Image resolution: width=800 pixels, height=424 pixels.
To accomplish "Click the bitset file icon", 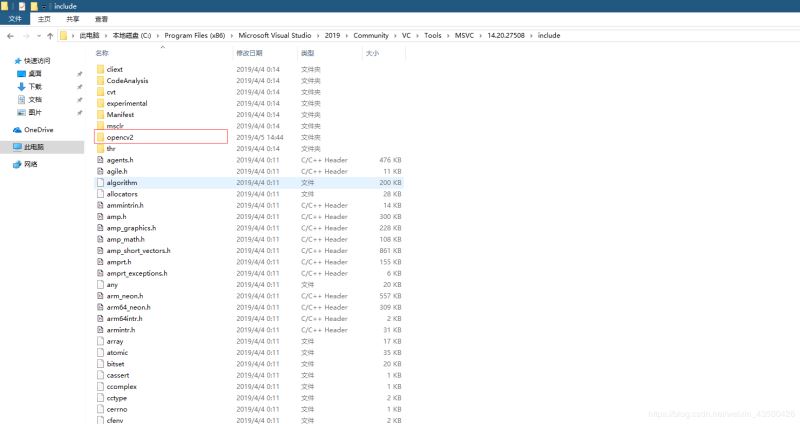I will point(101,364).
